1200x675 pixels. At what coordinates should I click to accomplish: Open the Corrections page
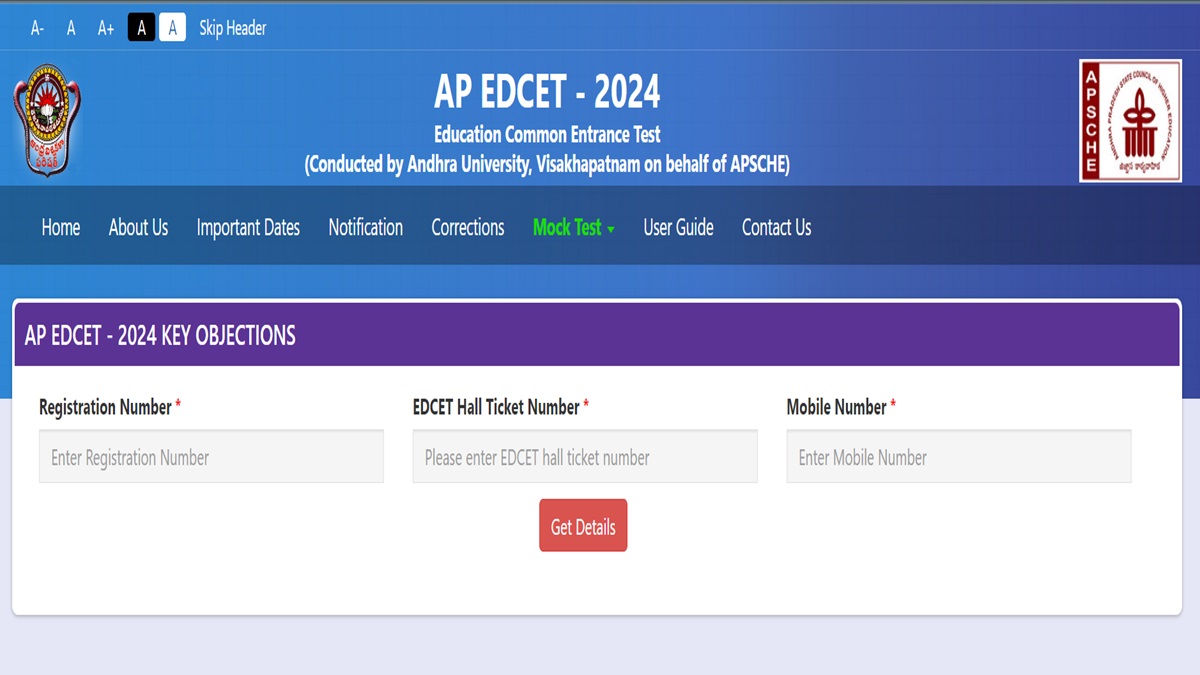468,228
